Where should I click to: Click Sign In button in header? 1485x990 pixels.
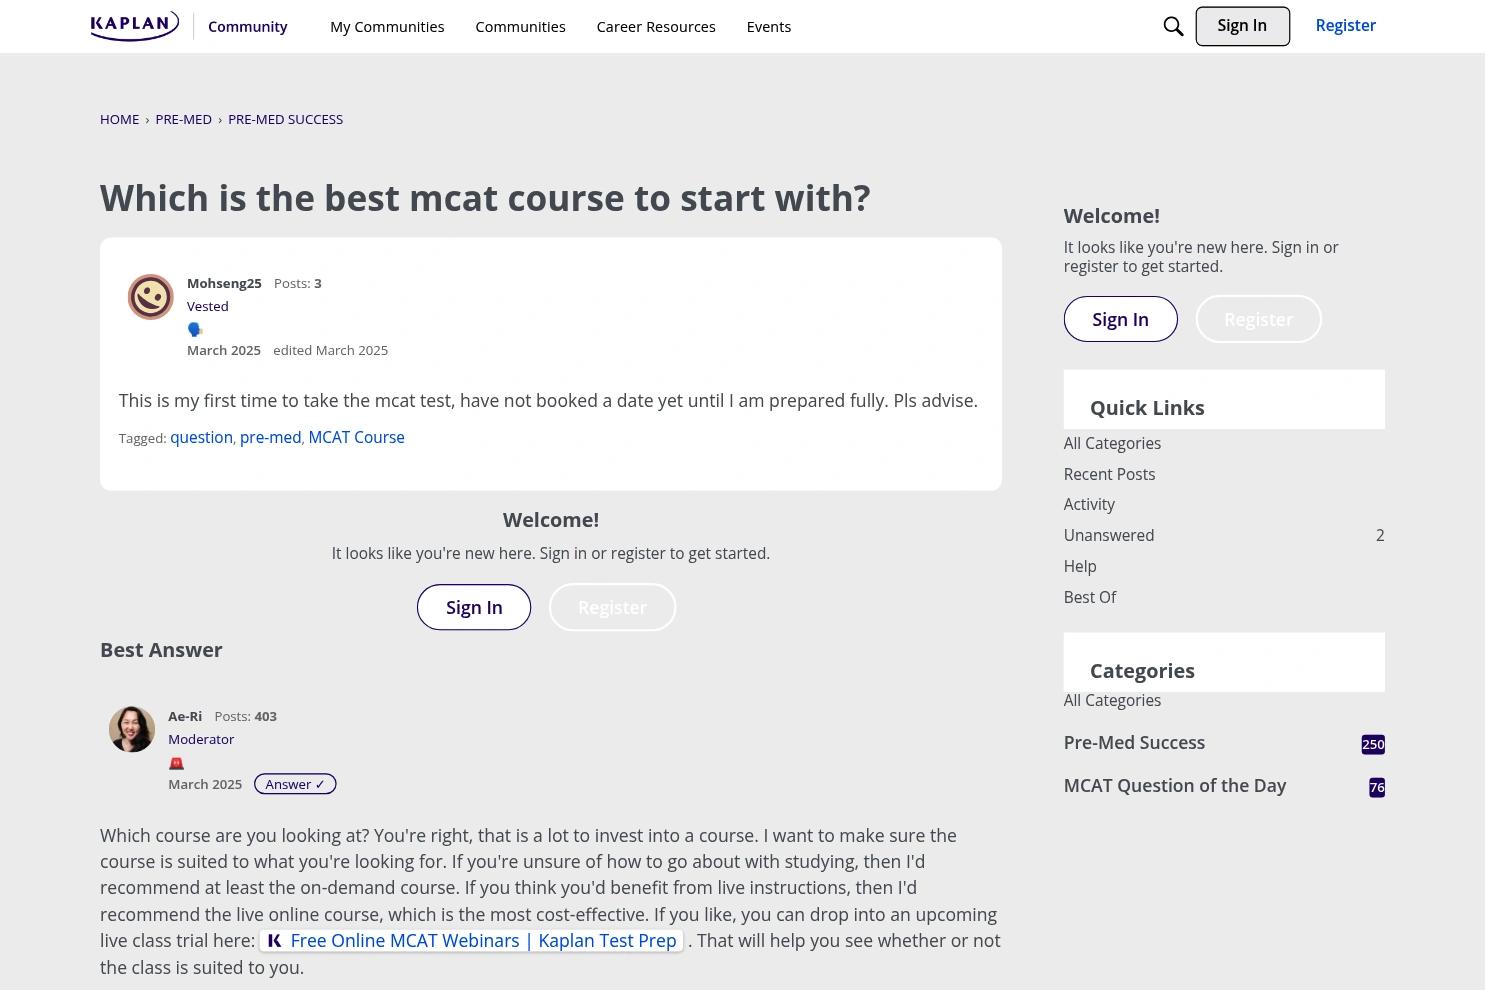1242,26
